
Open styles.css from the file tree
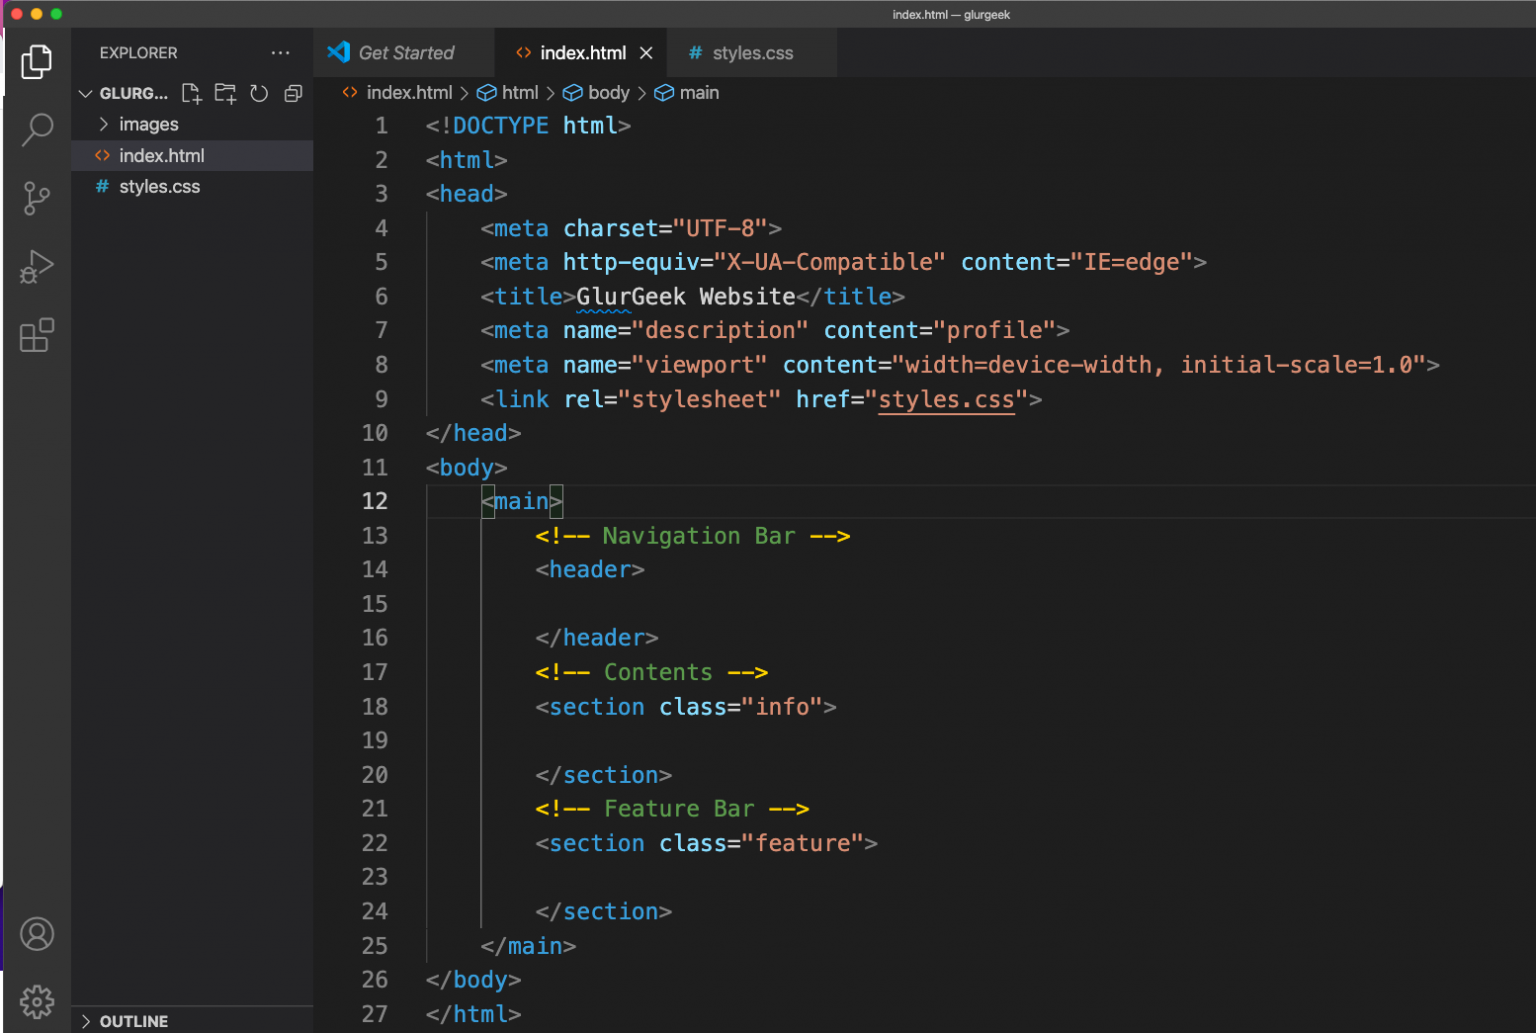[x=159, y=187]
